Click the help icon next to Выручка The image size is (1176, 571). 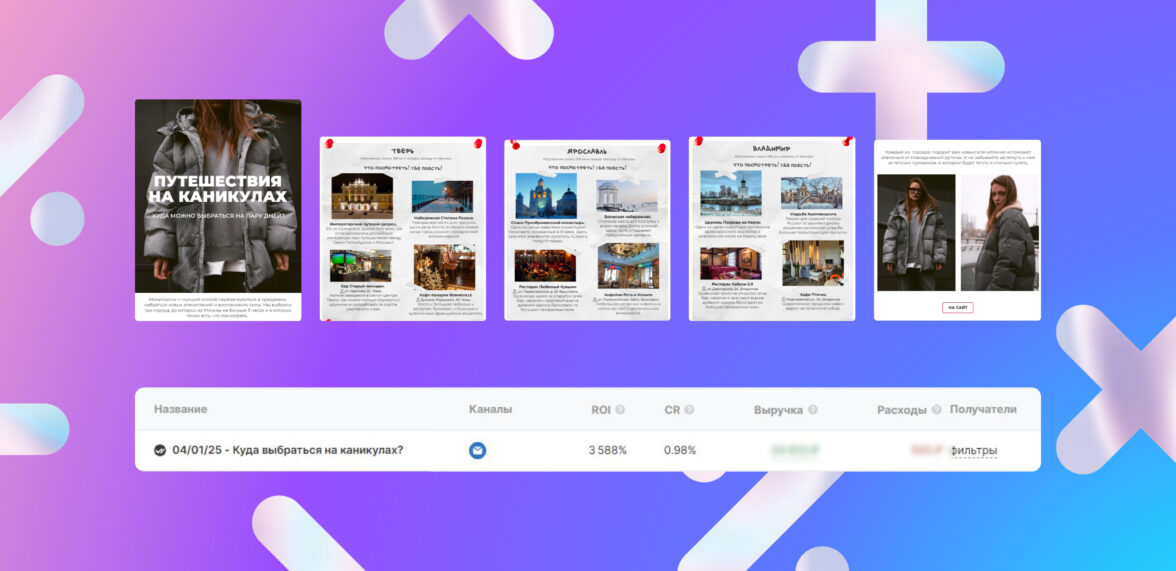812,410
